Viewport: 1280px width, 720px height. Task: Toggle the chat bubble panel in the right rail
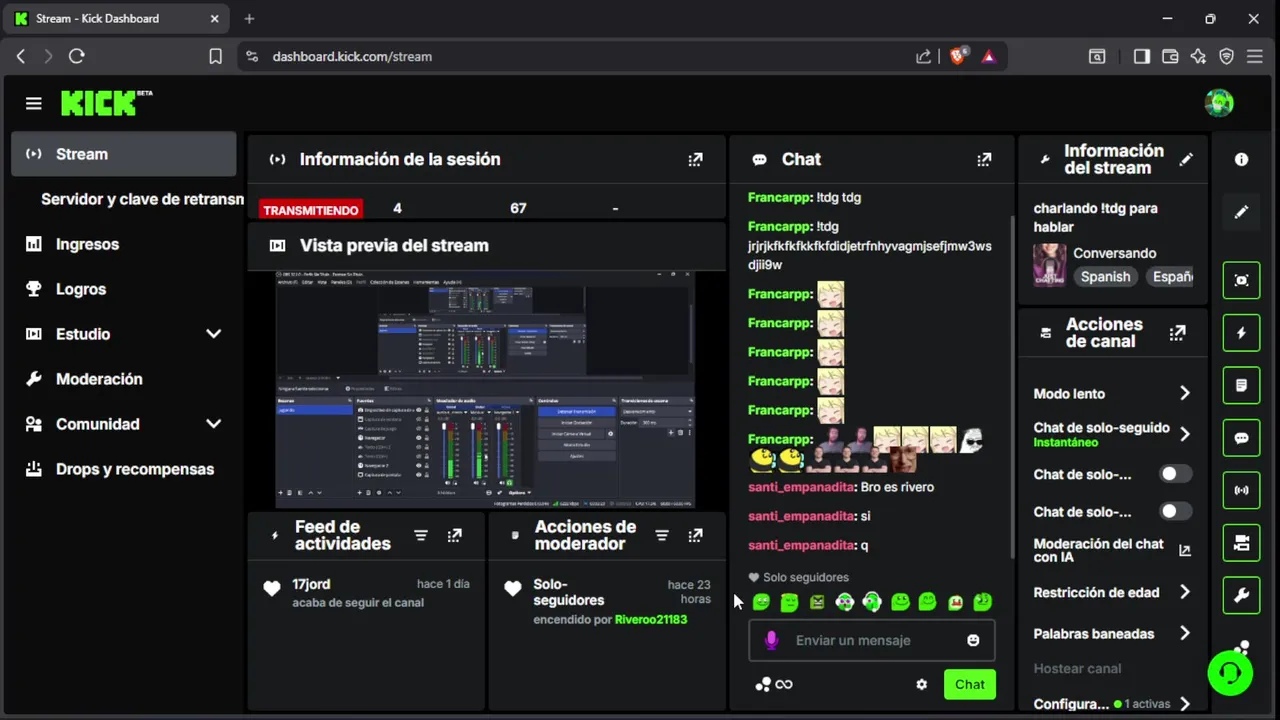1241,438
